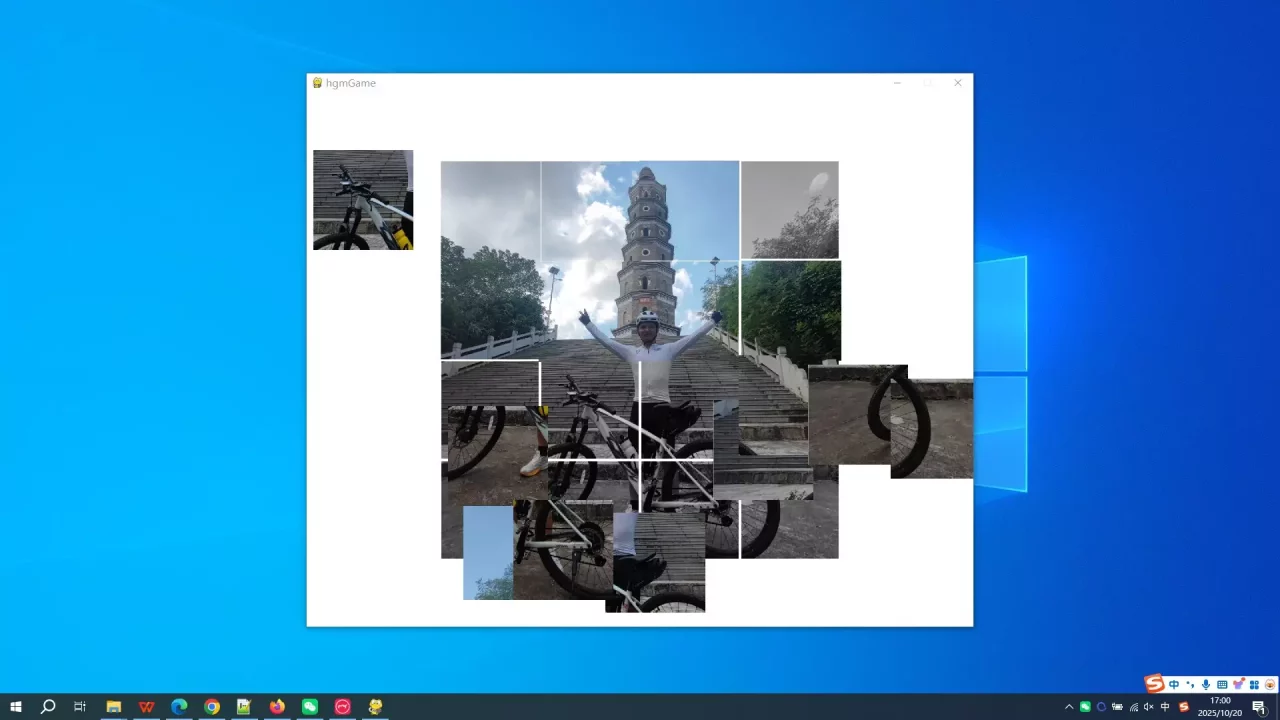Click the hgmGame frog taskbar icon
This screenshot has height=720, width=1280.
pos(375,707)
